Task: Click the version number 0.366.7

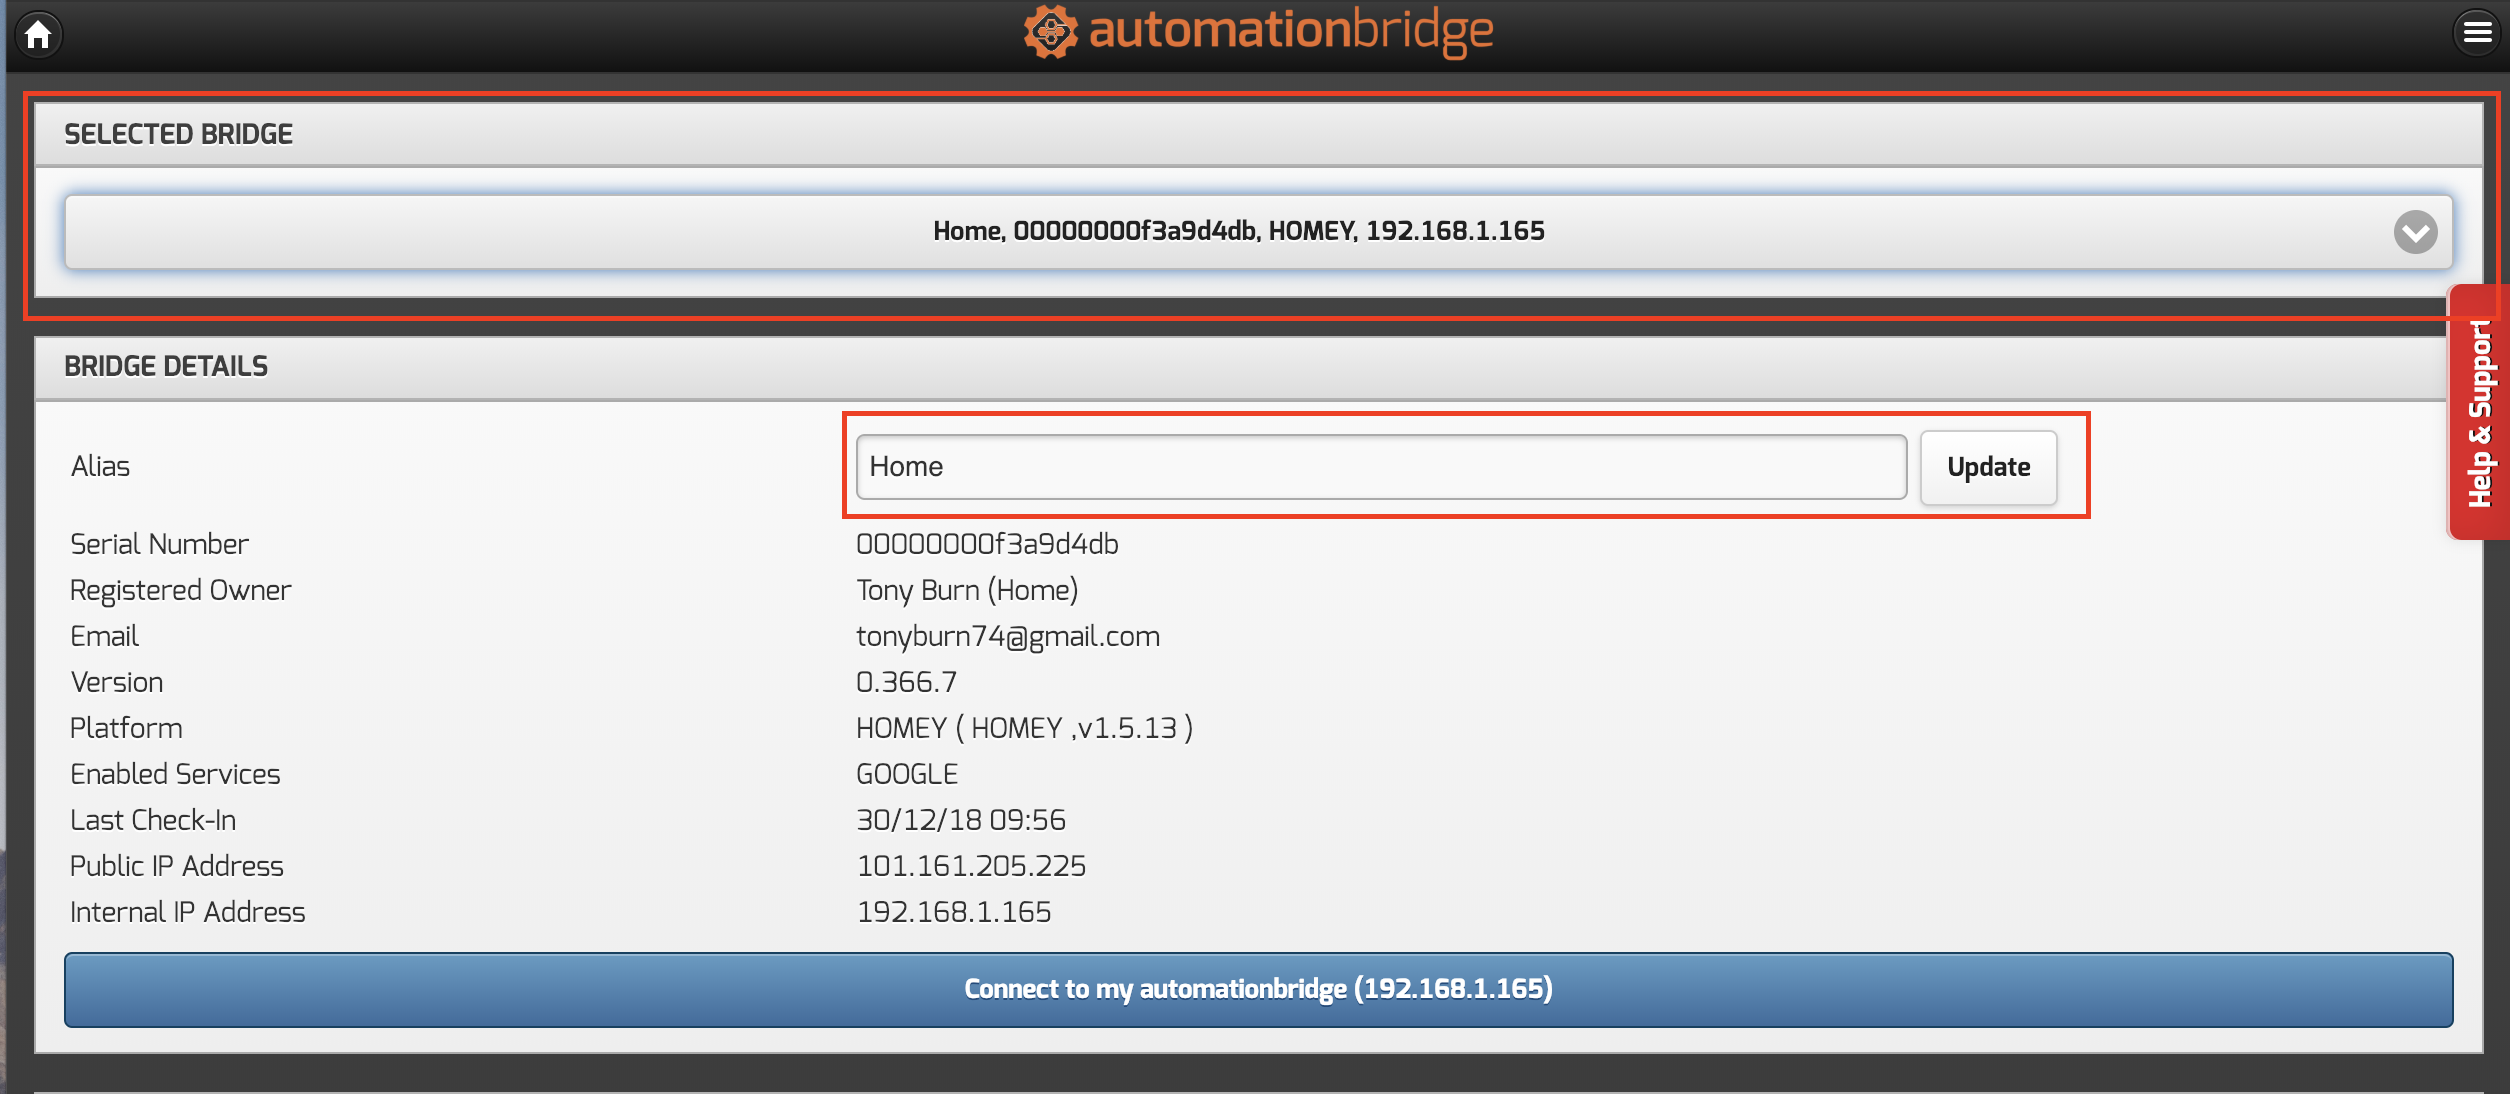Action: pos(906,682)
